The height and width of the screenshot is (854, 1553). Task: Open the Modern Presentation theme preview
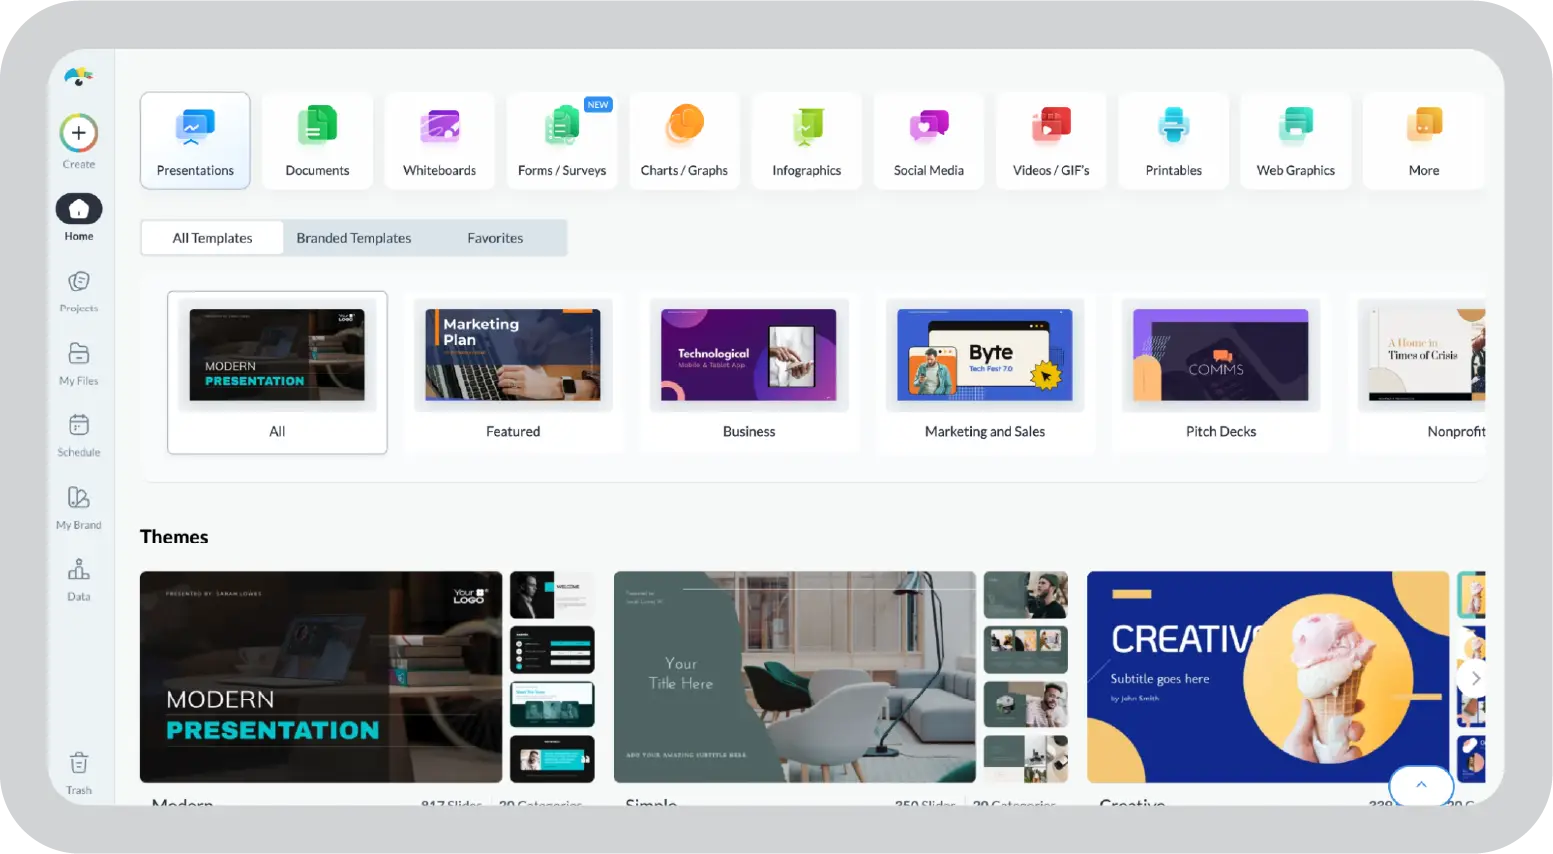[x=321, y=677]
